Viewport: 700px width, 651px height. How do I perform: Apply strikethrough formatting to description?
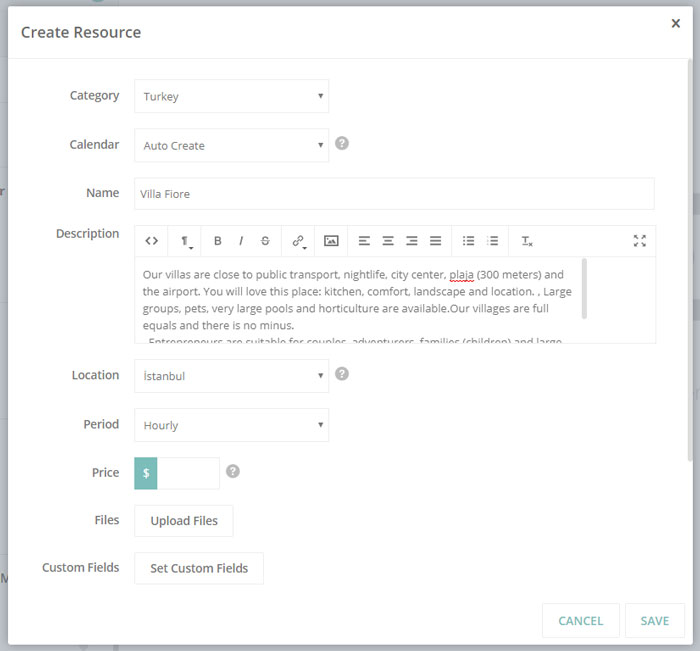click(265, 241)
